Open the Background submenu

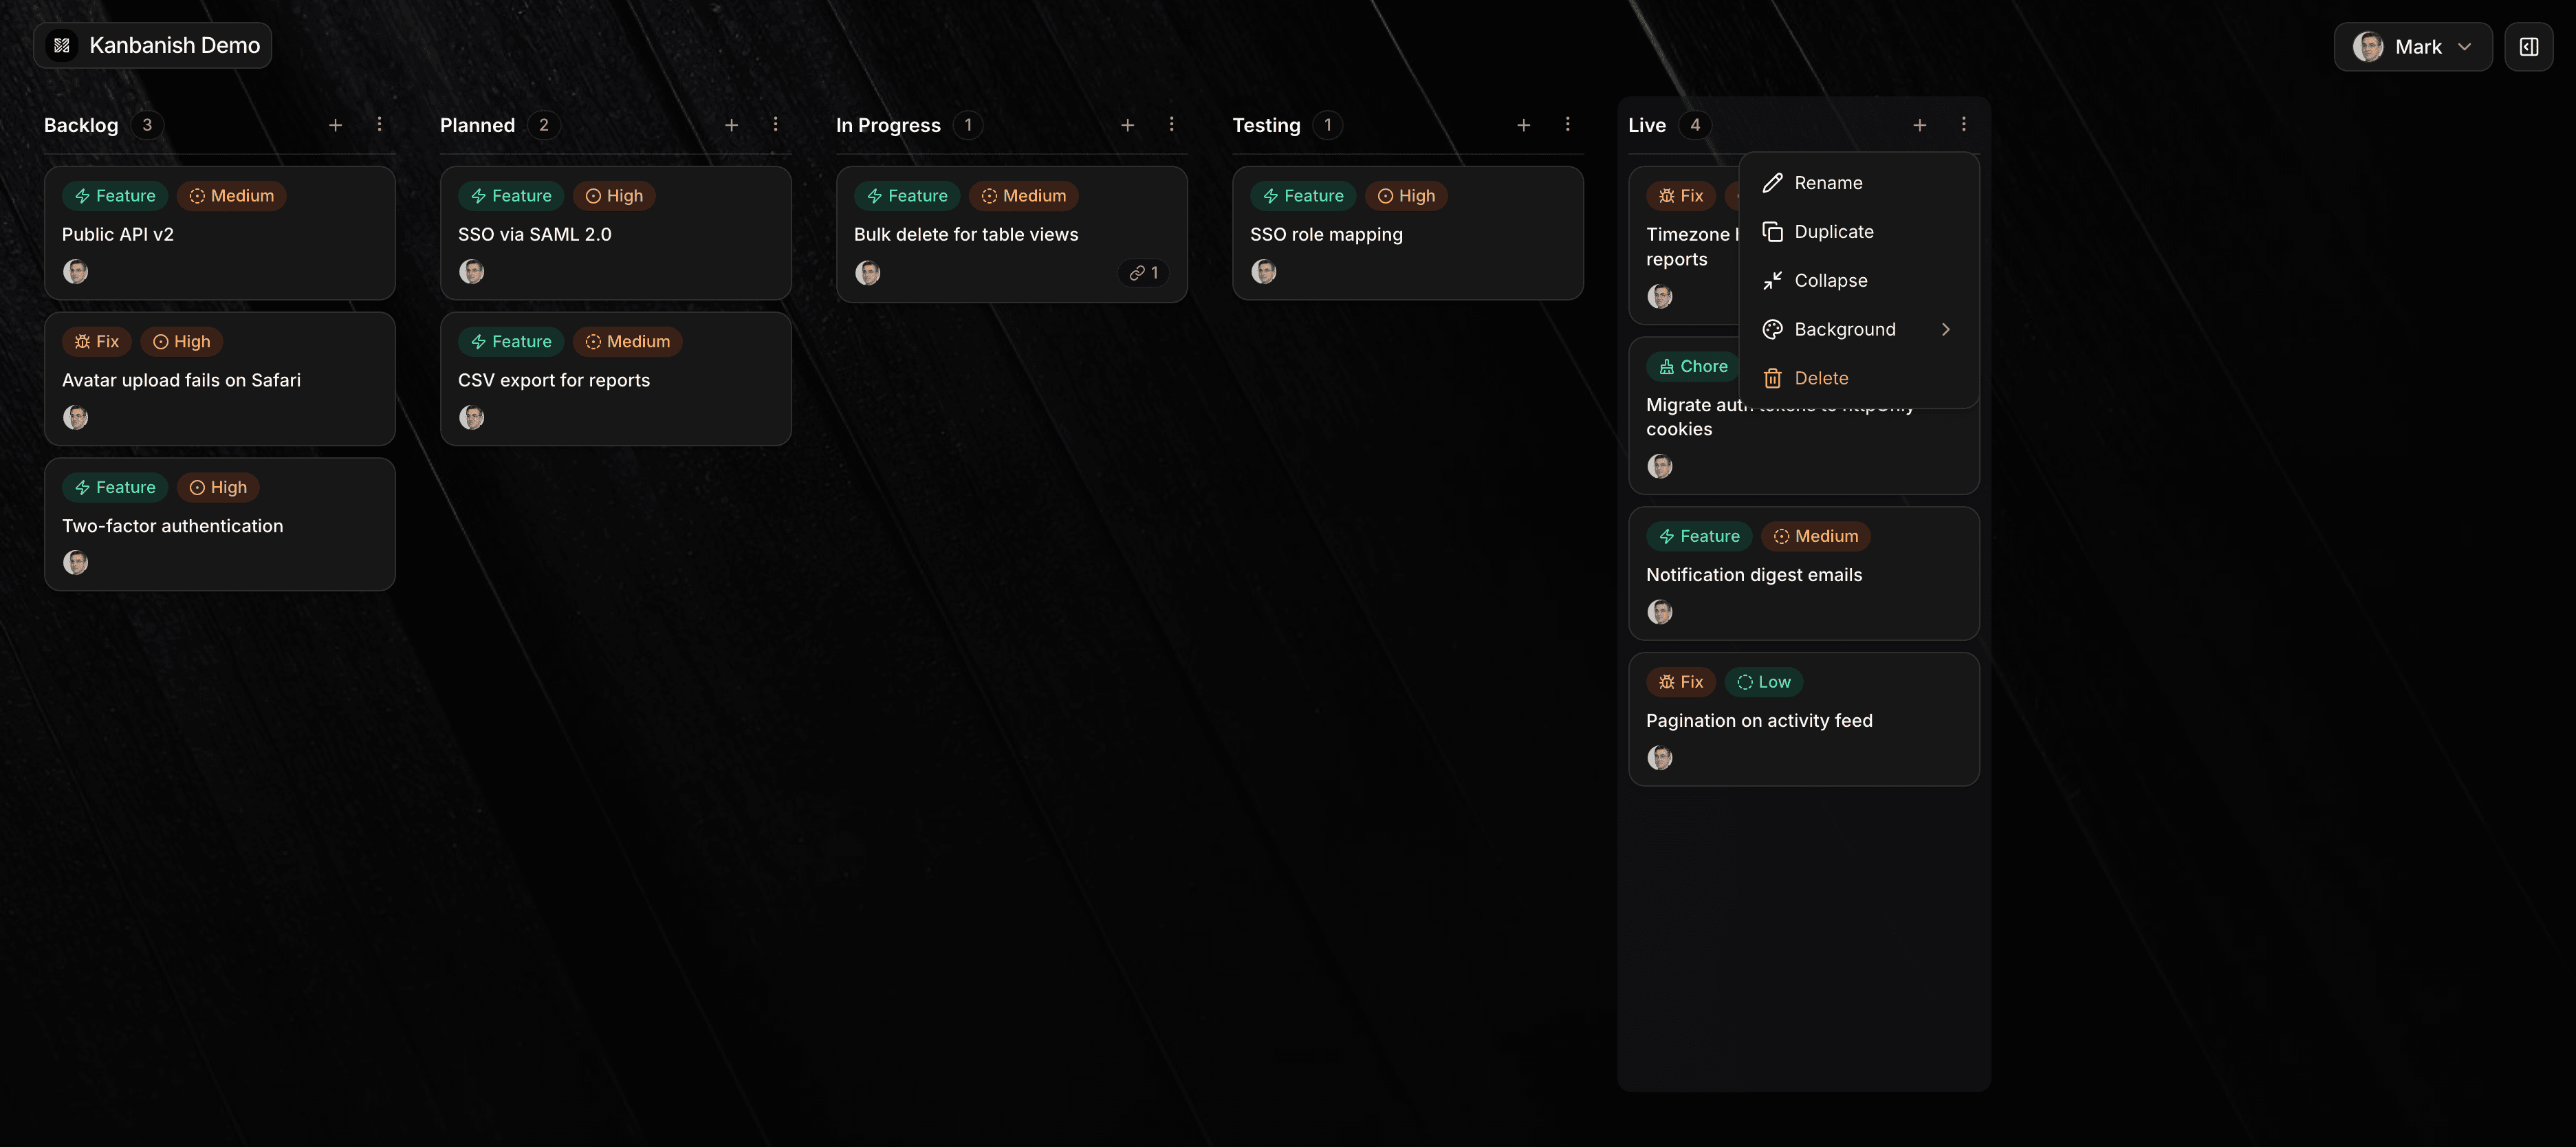point(1859,329)
